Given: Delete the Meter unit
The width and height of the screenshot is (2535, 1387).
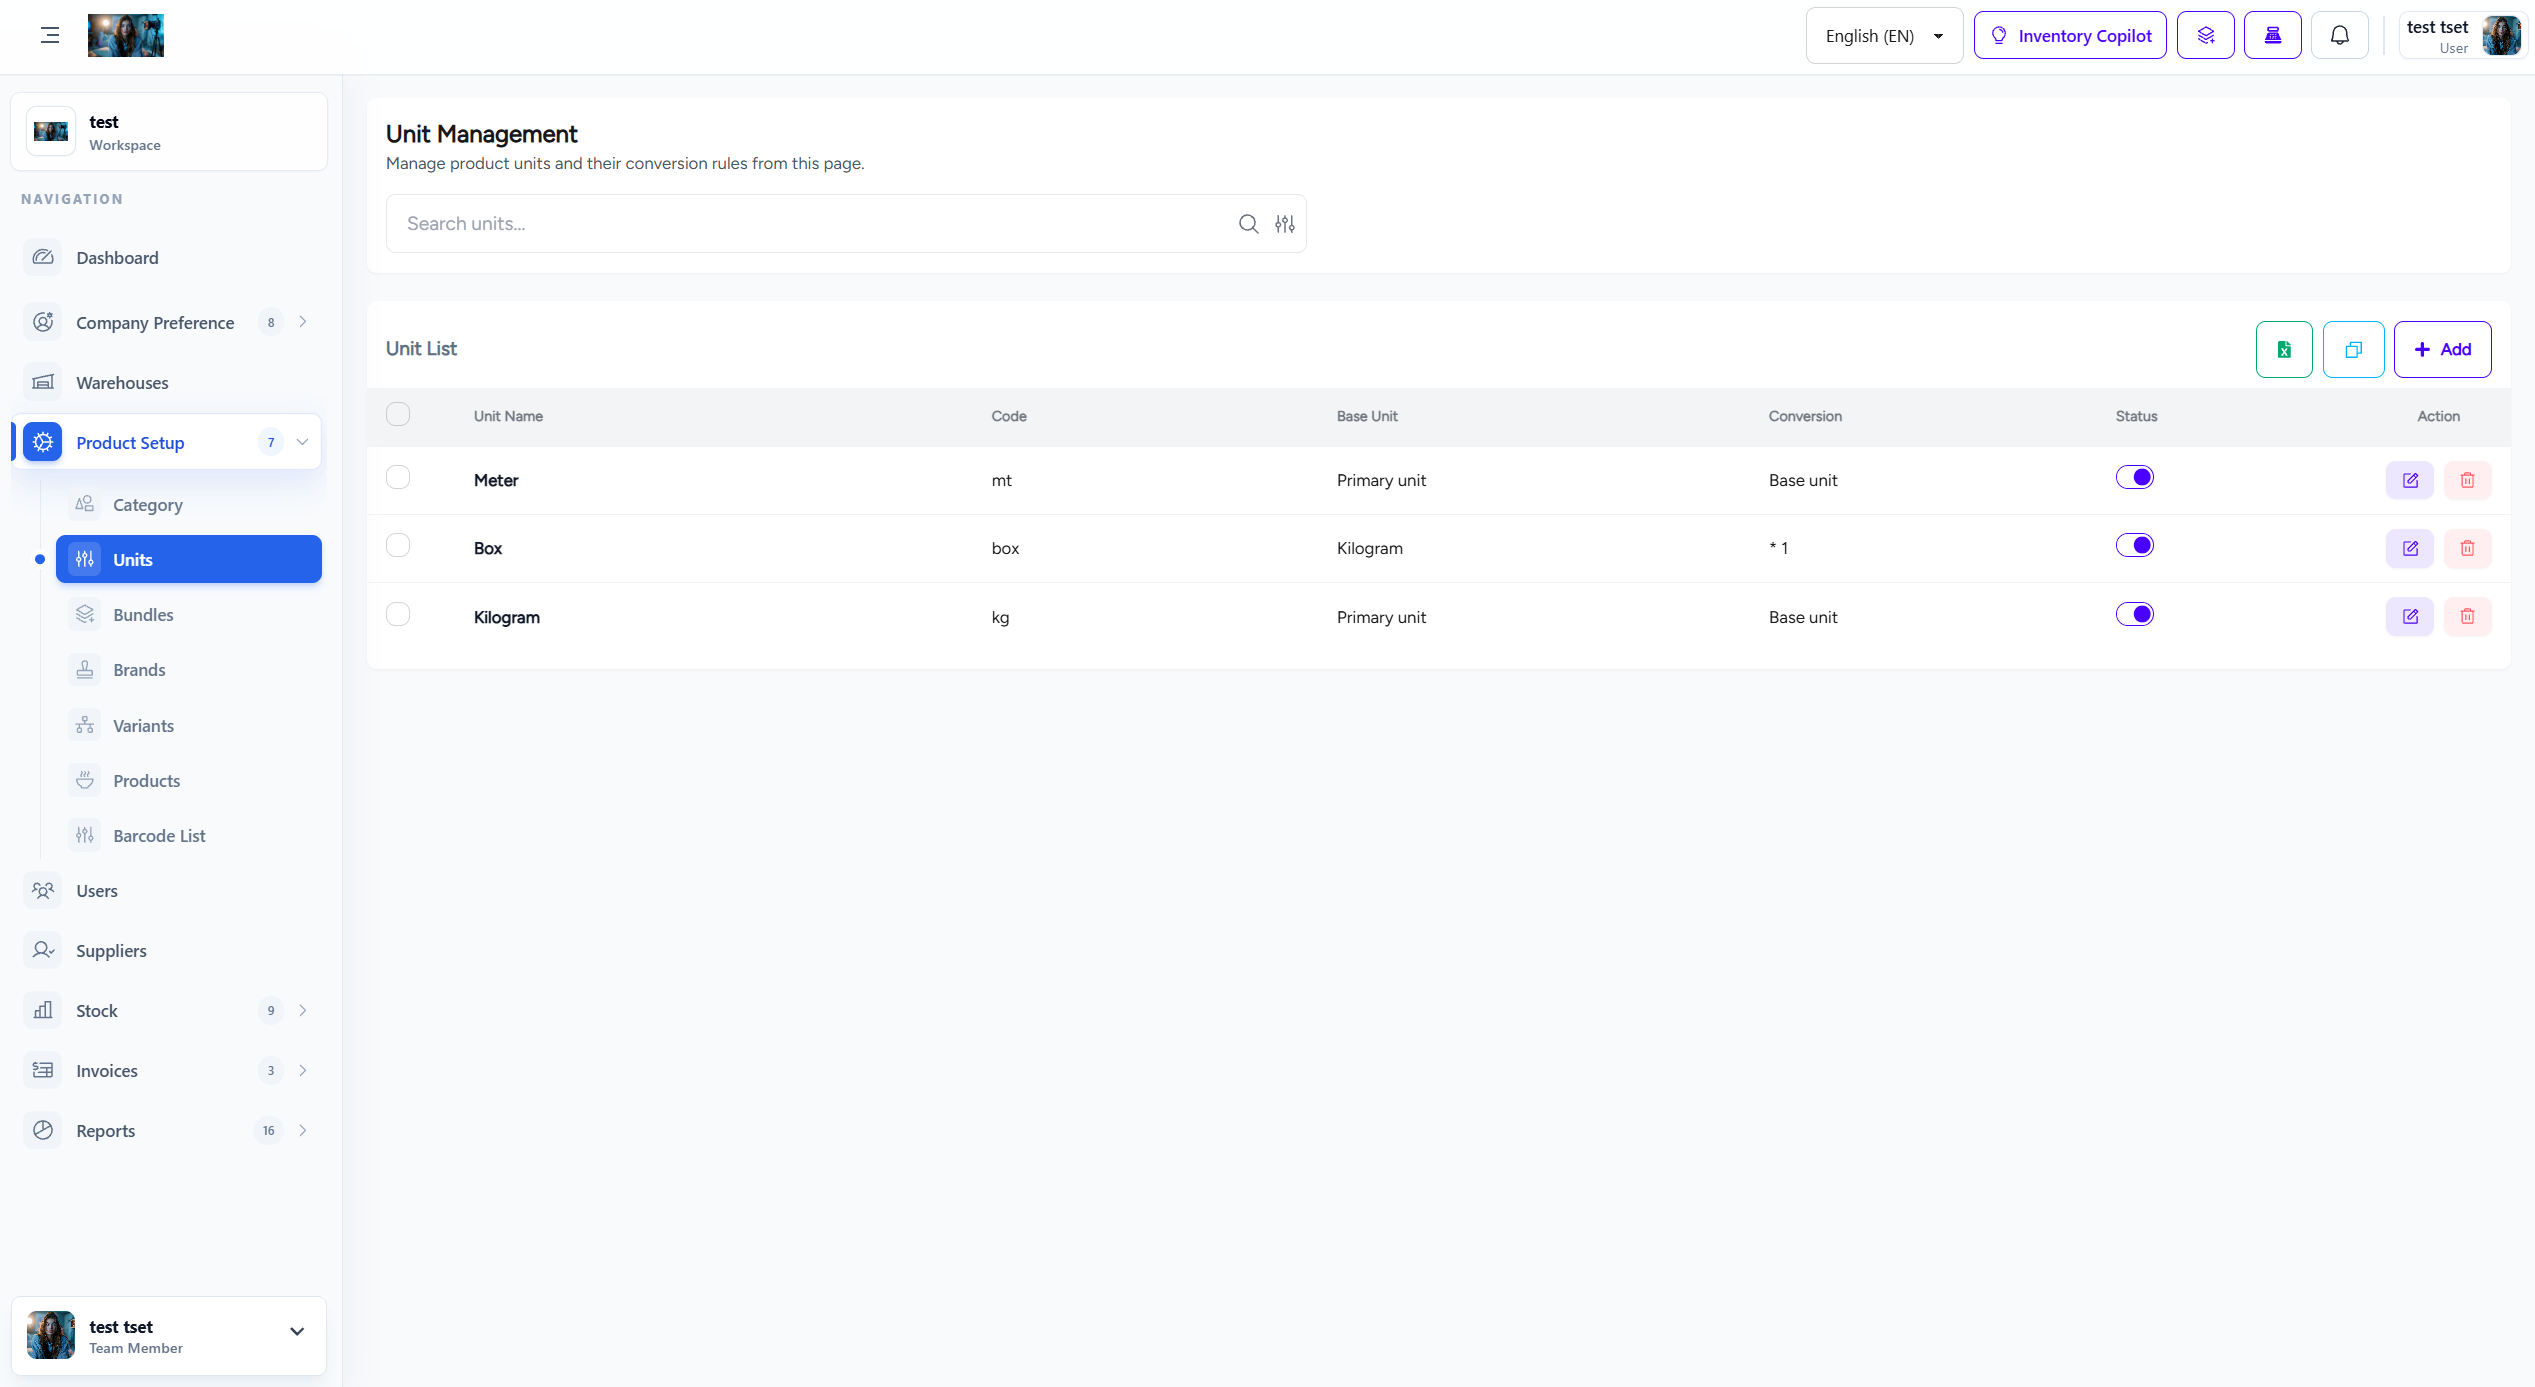Looking at the screenshot, I should 2467,480.
